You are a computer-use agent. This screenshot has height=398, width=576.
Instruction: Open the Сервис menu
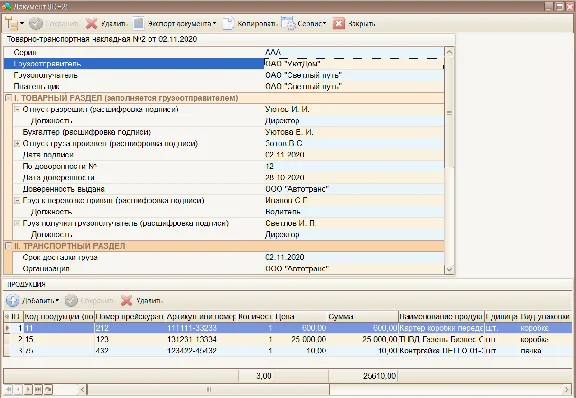pyautogui.click(x=304, y=24)
